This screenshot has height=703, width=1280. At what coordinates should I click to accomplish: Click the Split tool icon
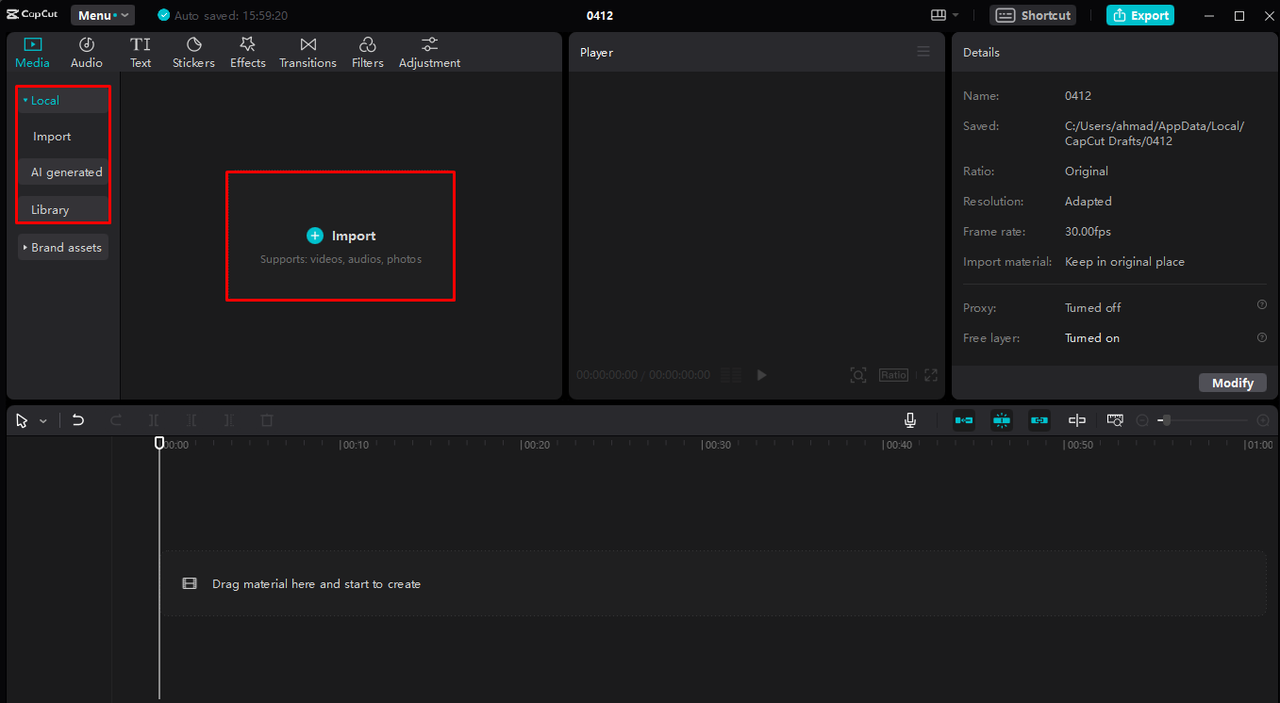tap(154, 421)
